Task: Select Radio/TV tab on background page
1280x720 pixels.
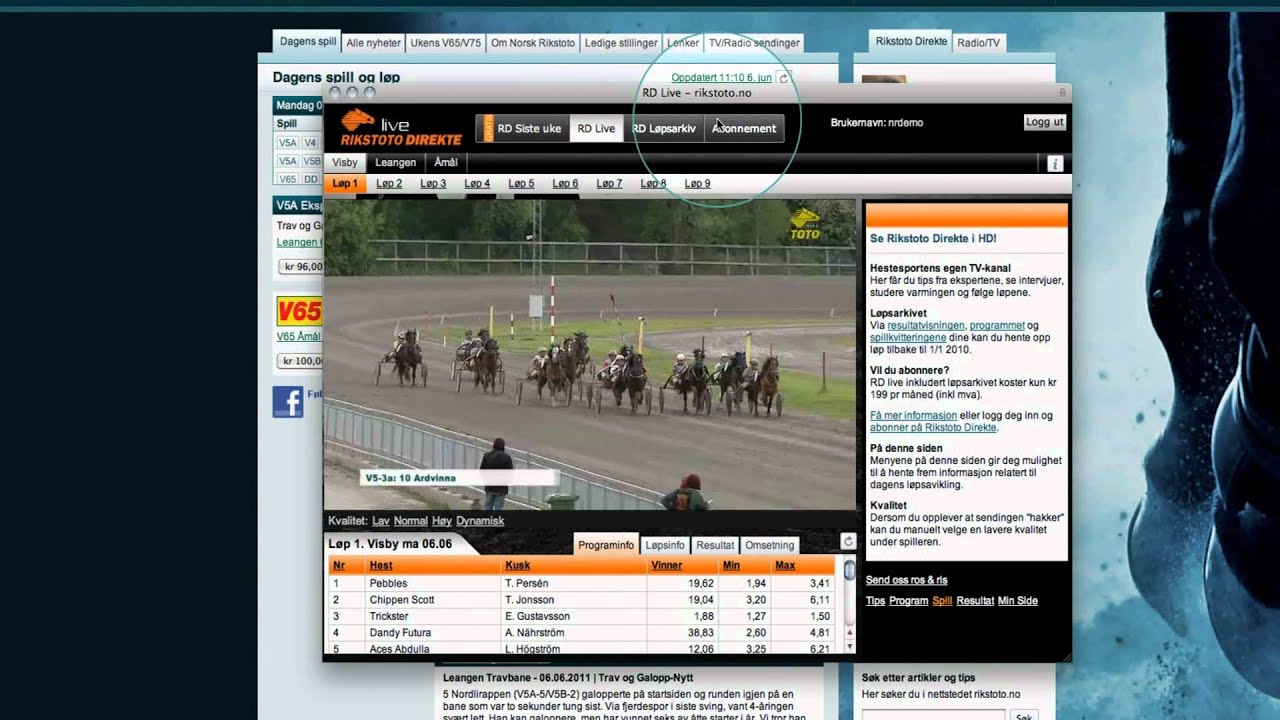Action: 978,43
